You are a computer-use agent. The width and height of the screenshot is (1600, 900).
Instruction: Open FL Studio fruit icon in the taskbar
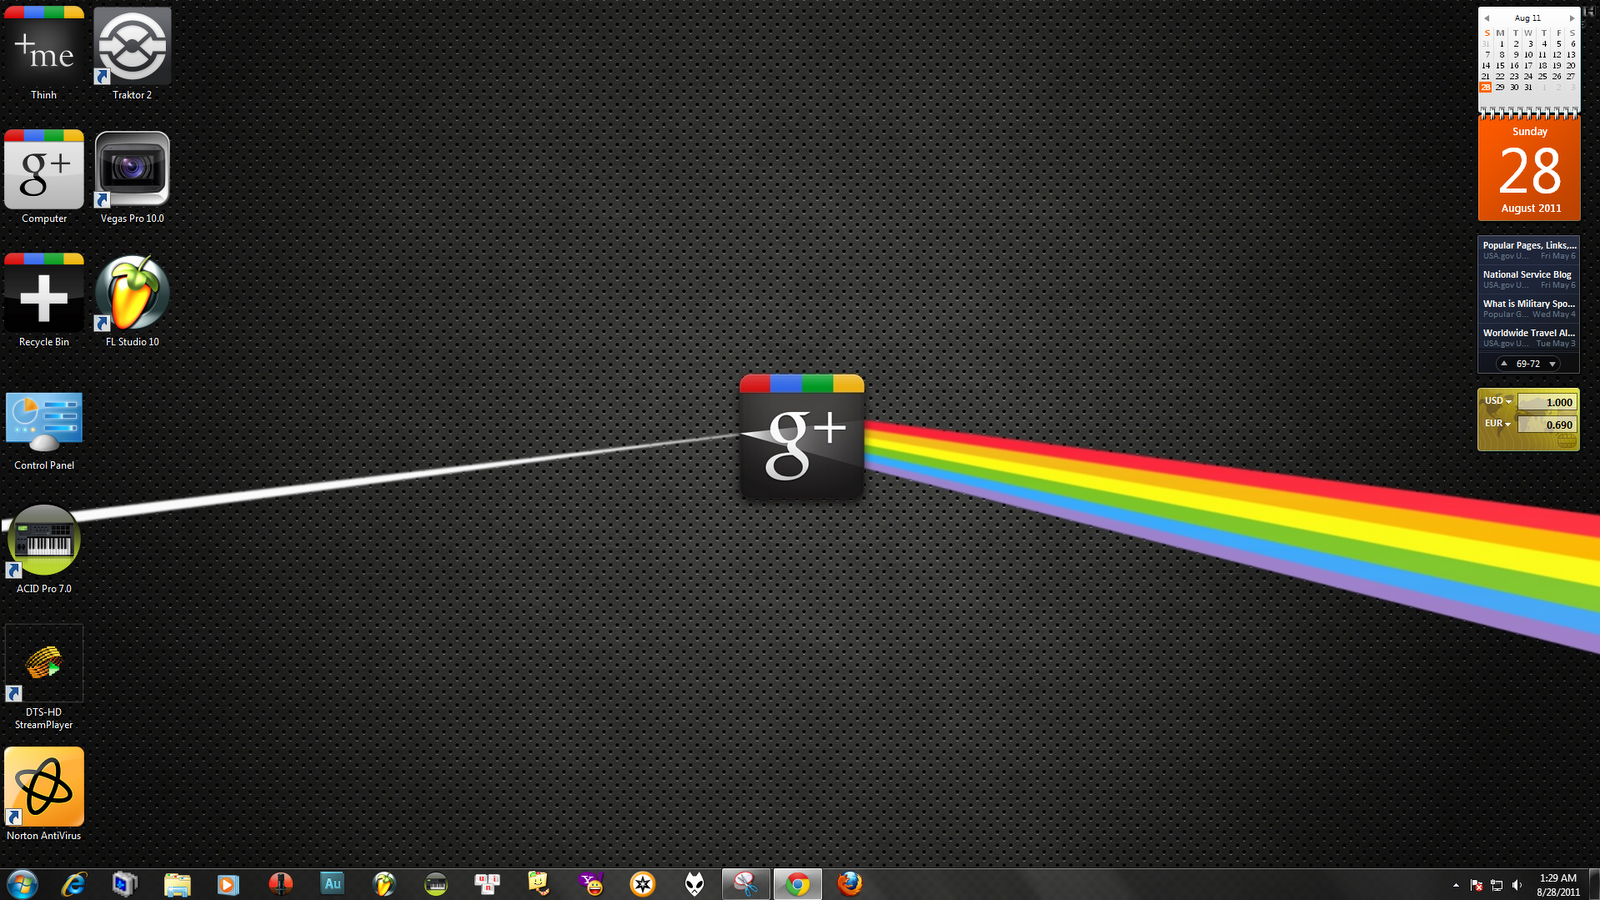[x=384, y=884]
